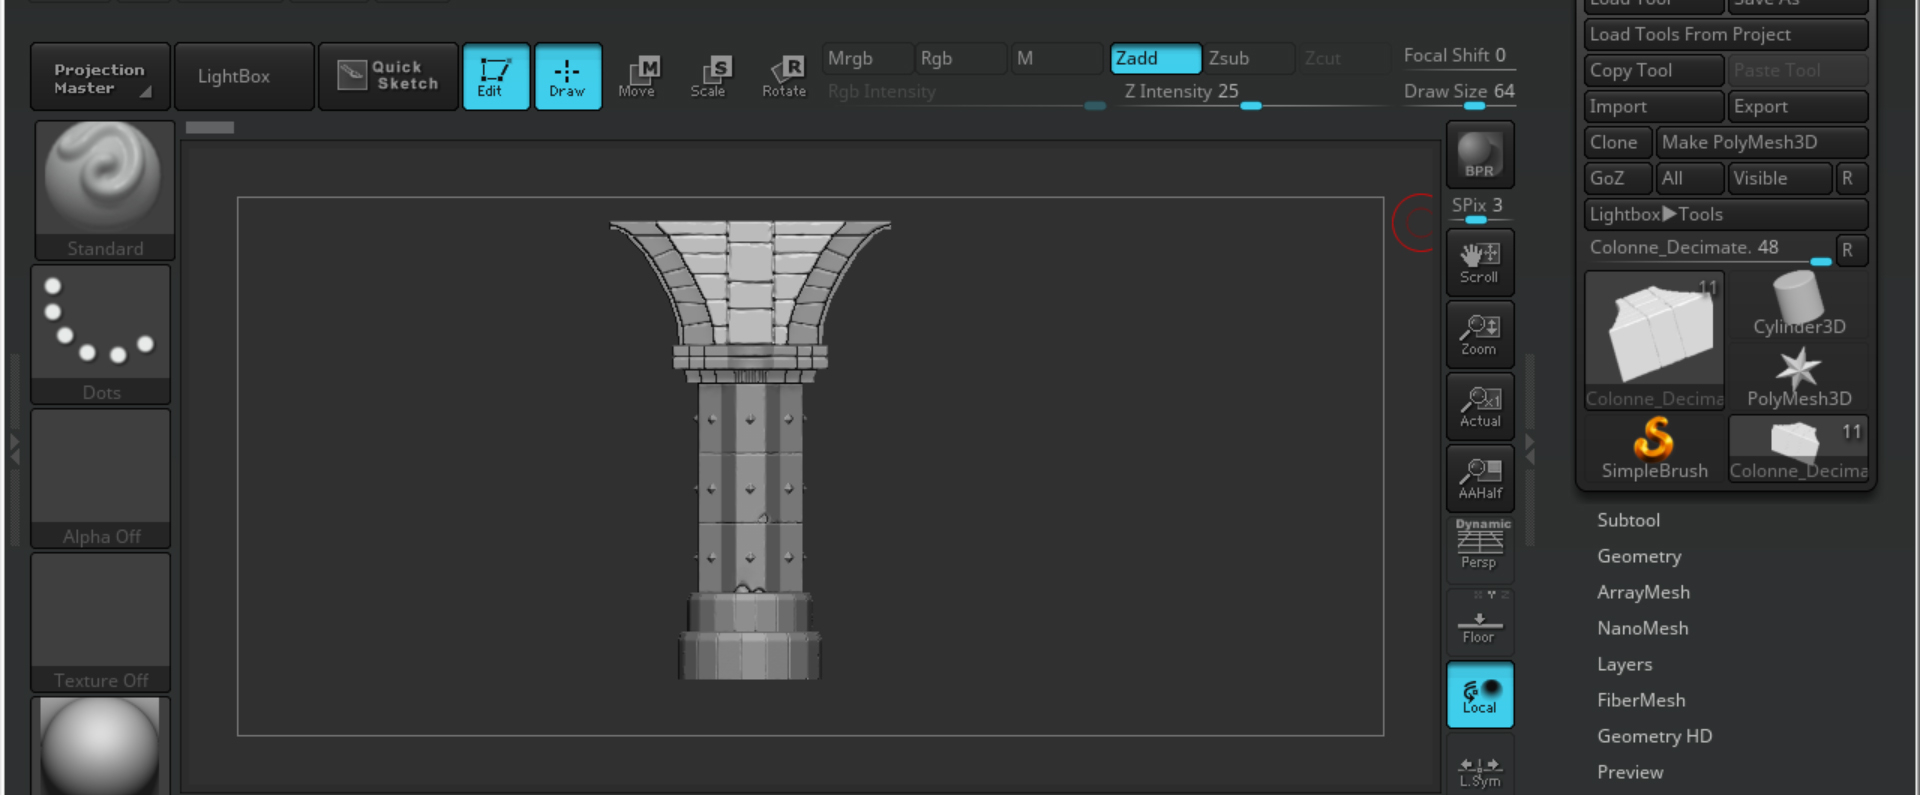Screen dimensions: 1920x795
Task: Open the material sphere picker
Action: pos(101,745)
